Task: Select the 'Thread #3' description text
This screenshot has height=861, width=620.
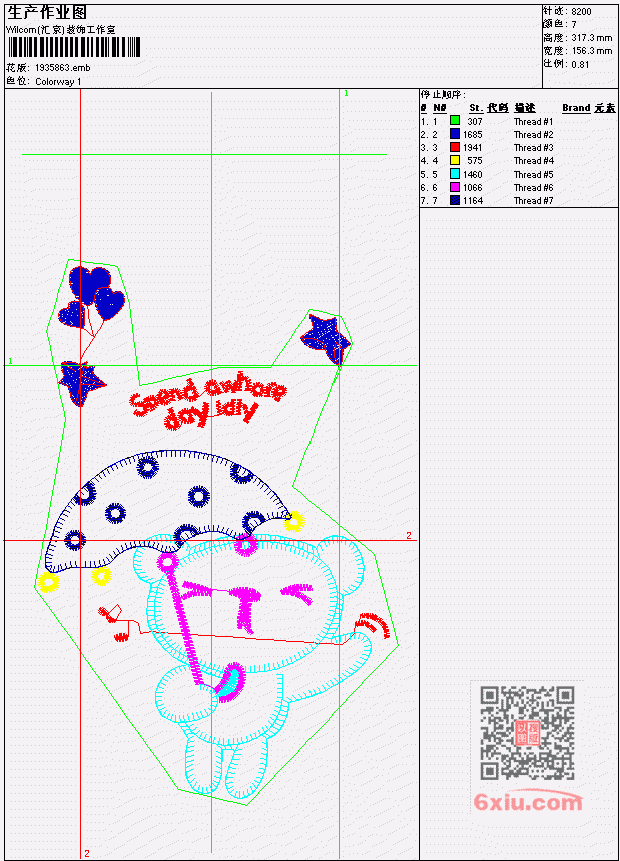Action: 533,148
